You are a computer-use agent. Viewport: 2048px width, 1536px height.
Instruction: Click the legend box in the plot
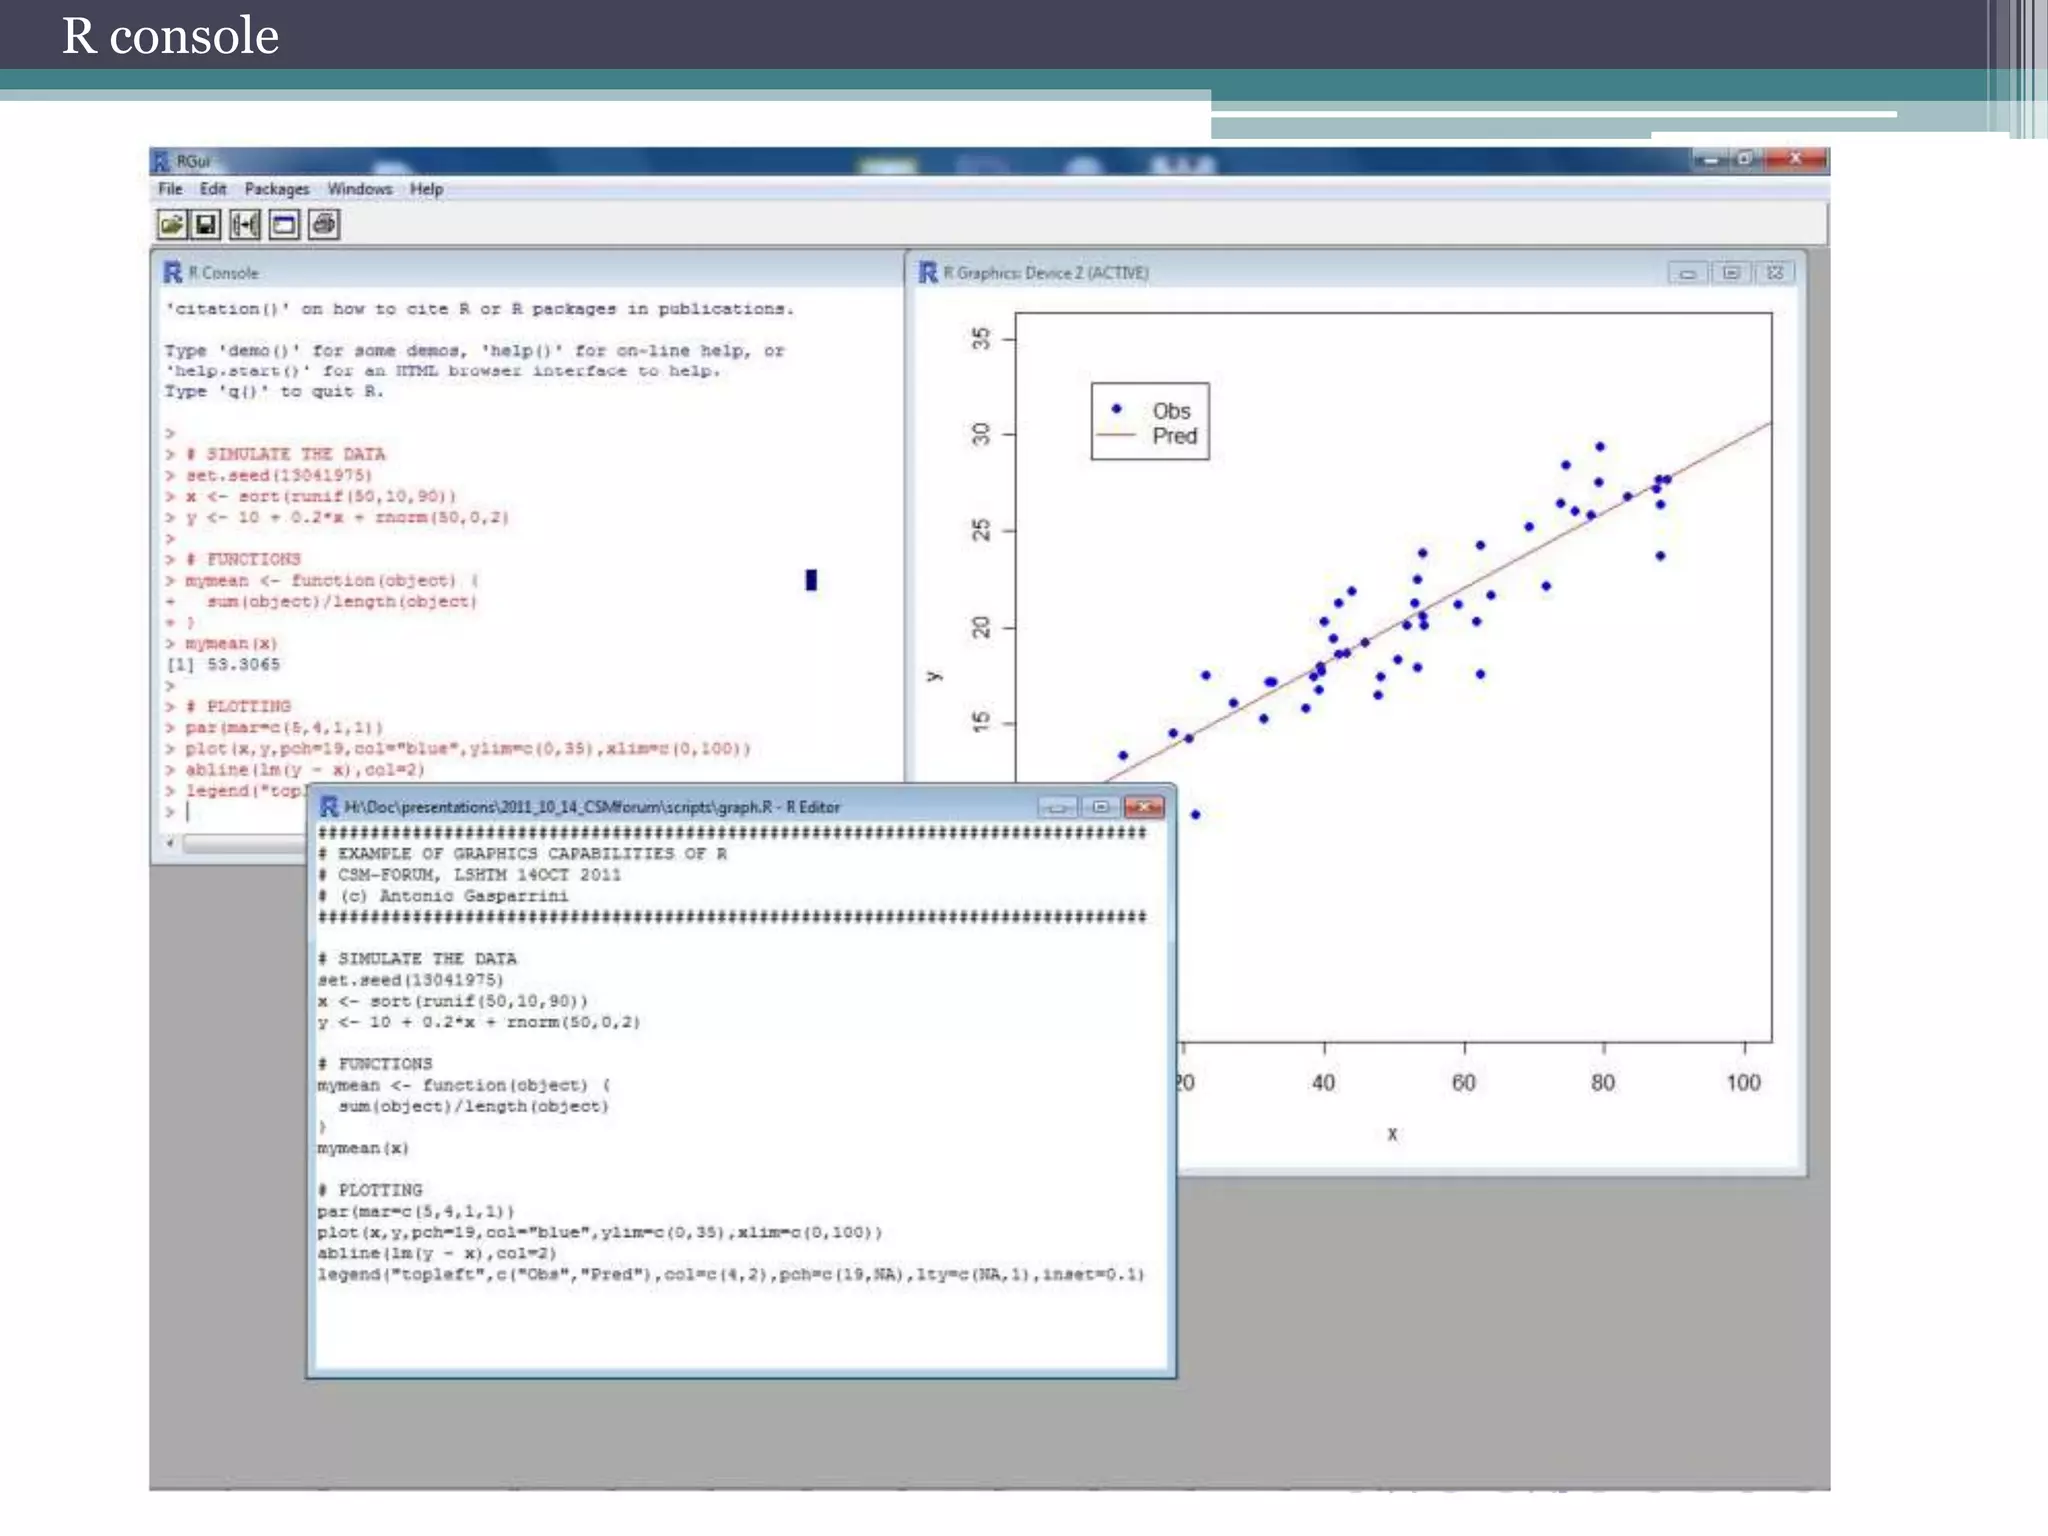tap(1149, 422)
